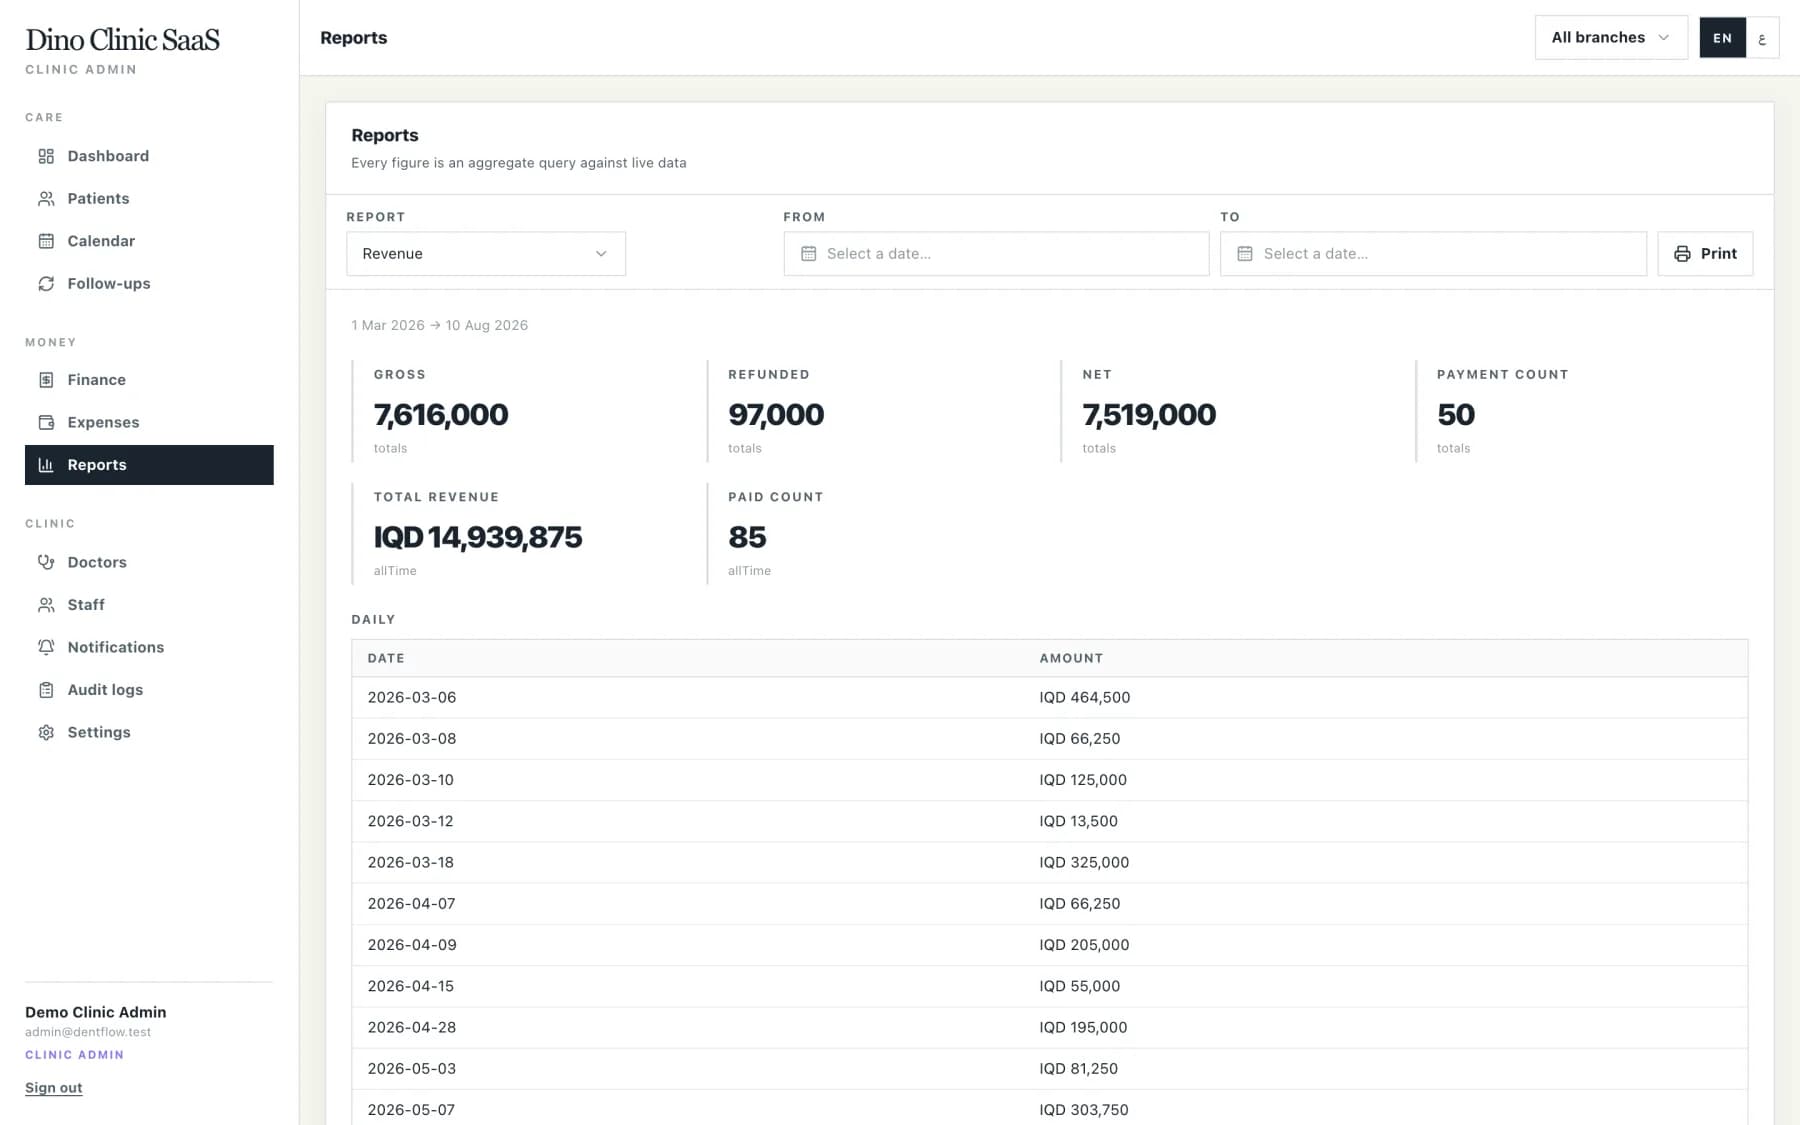Click Dino Clinic SaaS logo title

click(122, 39)
